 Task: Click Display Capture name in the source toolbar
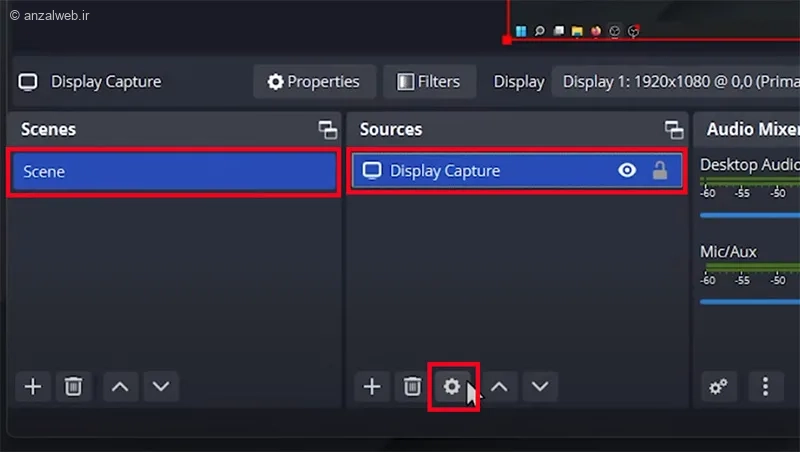coord(106,82)
